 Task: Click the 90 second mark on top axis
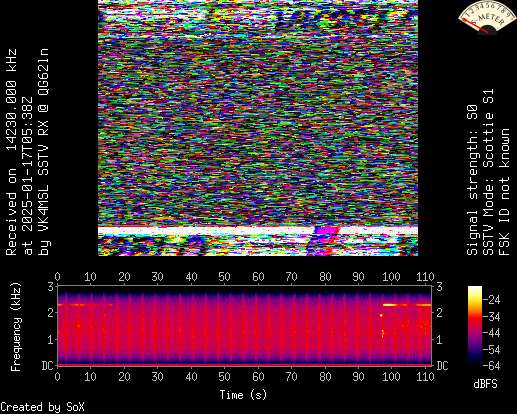[358, 277]
